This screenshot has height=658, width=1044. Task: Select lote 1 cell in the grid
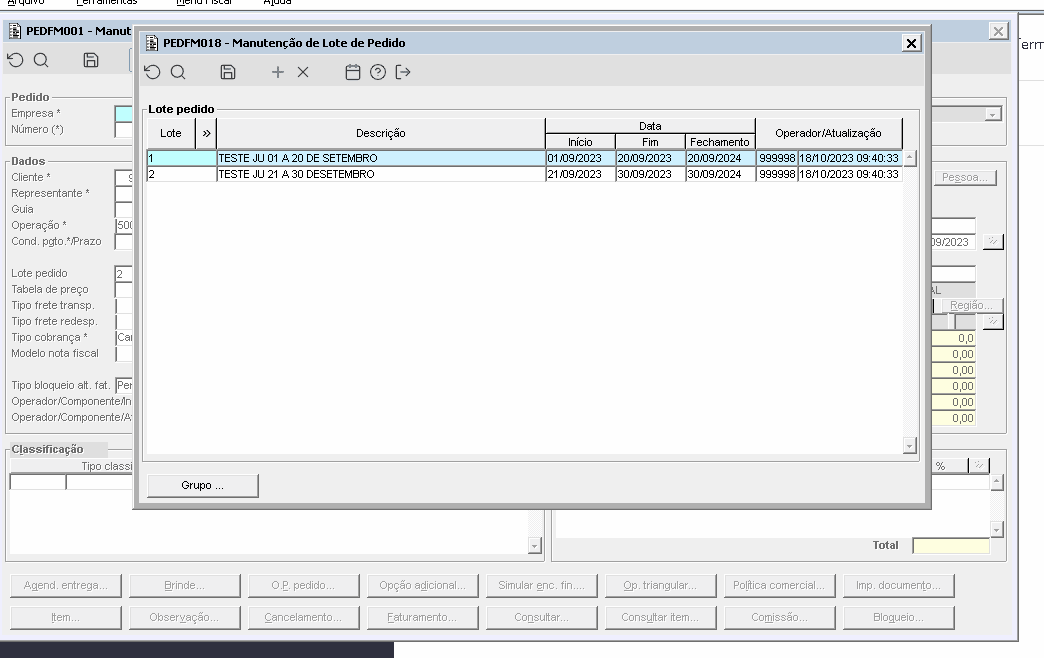181,159
